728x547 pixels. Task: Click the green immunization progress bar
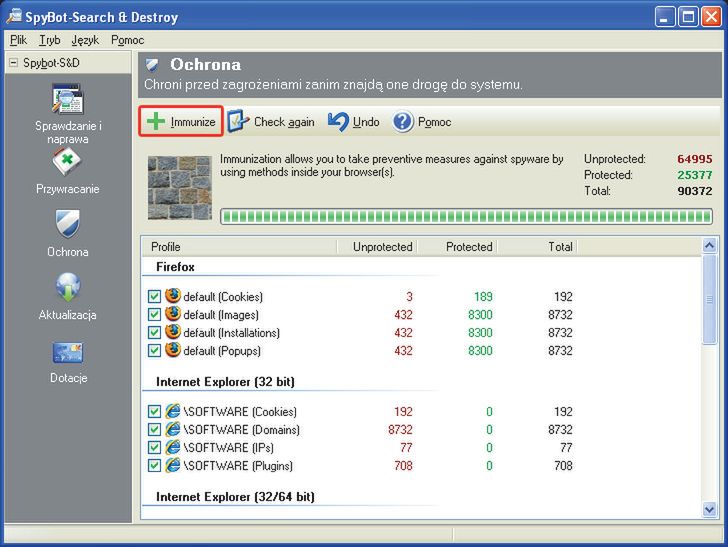tap(466, 216)
